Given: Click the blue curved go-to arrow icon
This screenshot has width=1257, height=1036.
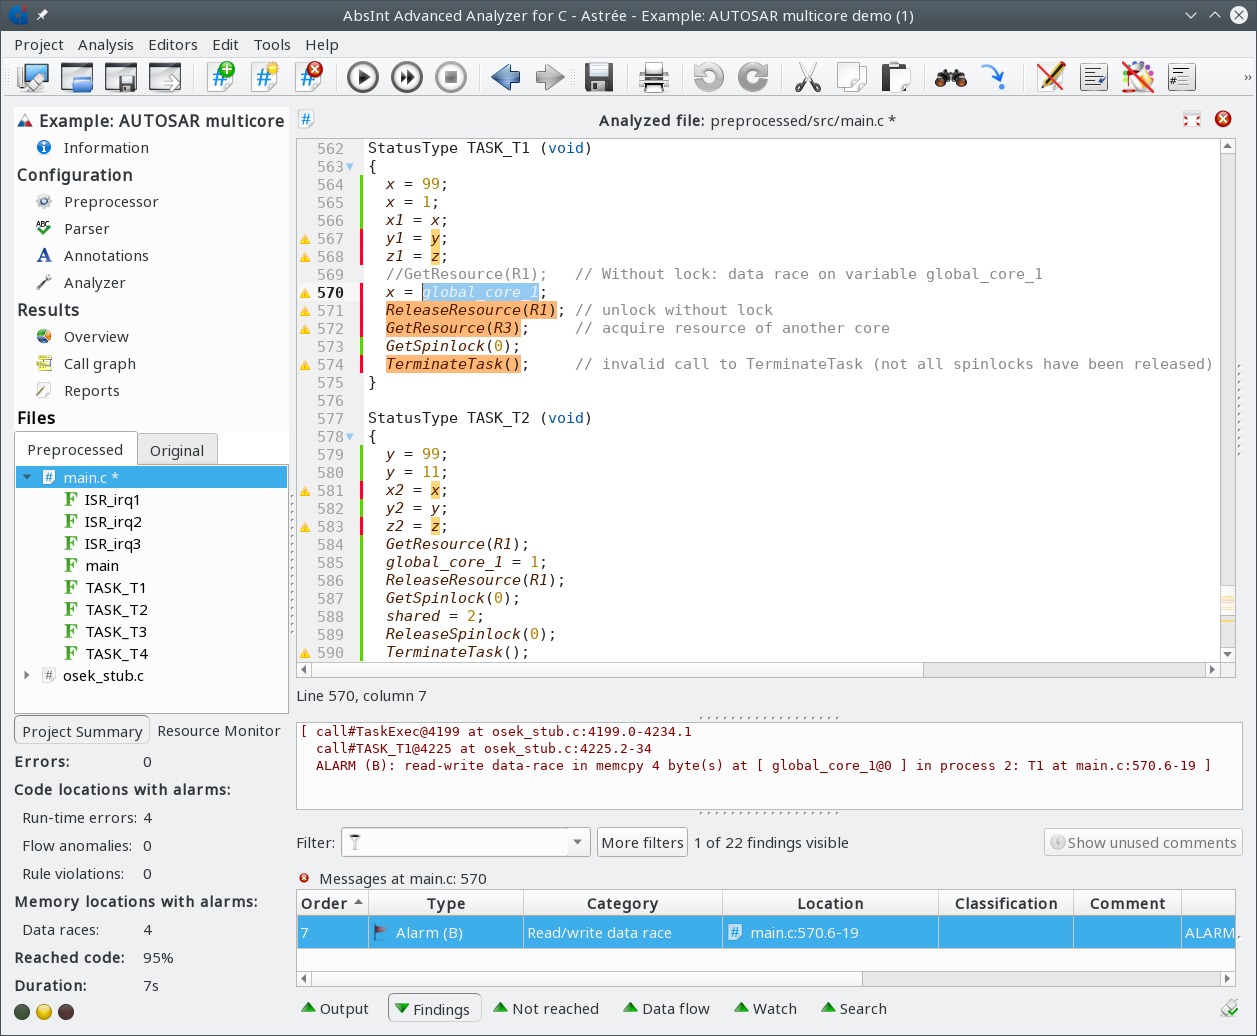Looking at the screenshot, I should pyautogui.click(x=994, y=77).
